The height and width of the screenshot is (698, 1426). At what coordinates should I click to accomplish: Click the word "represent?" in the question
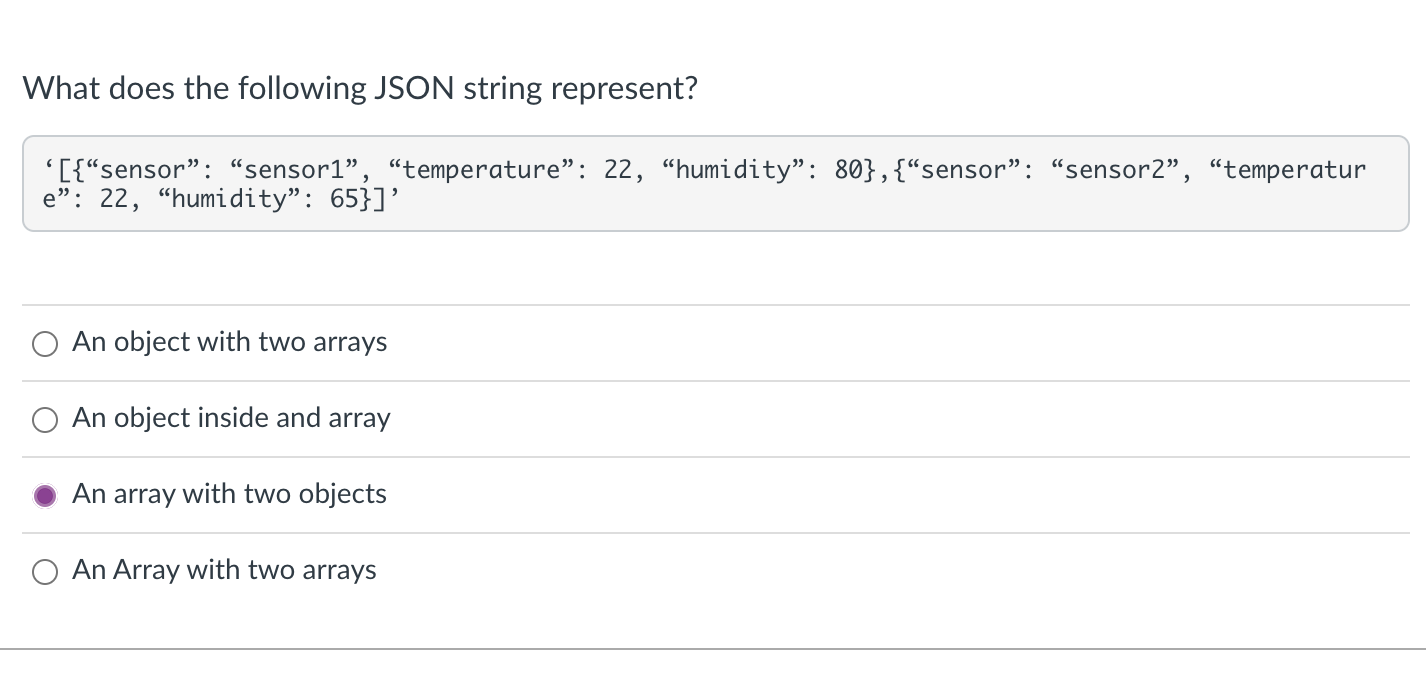pyautogui.click(x=624, y=90)
